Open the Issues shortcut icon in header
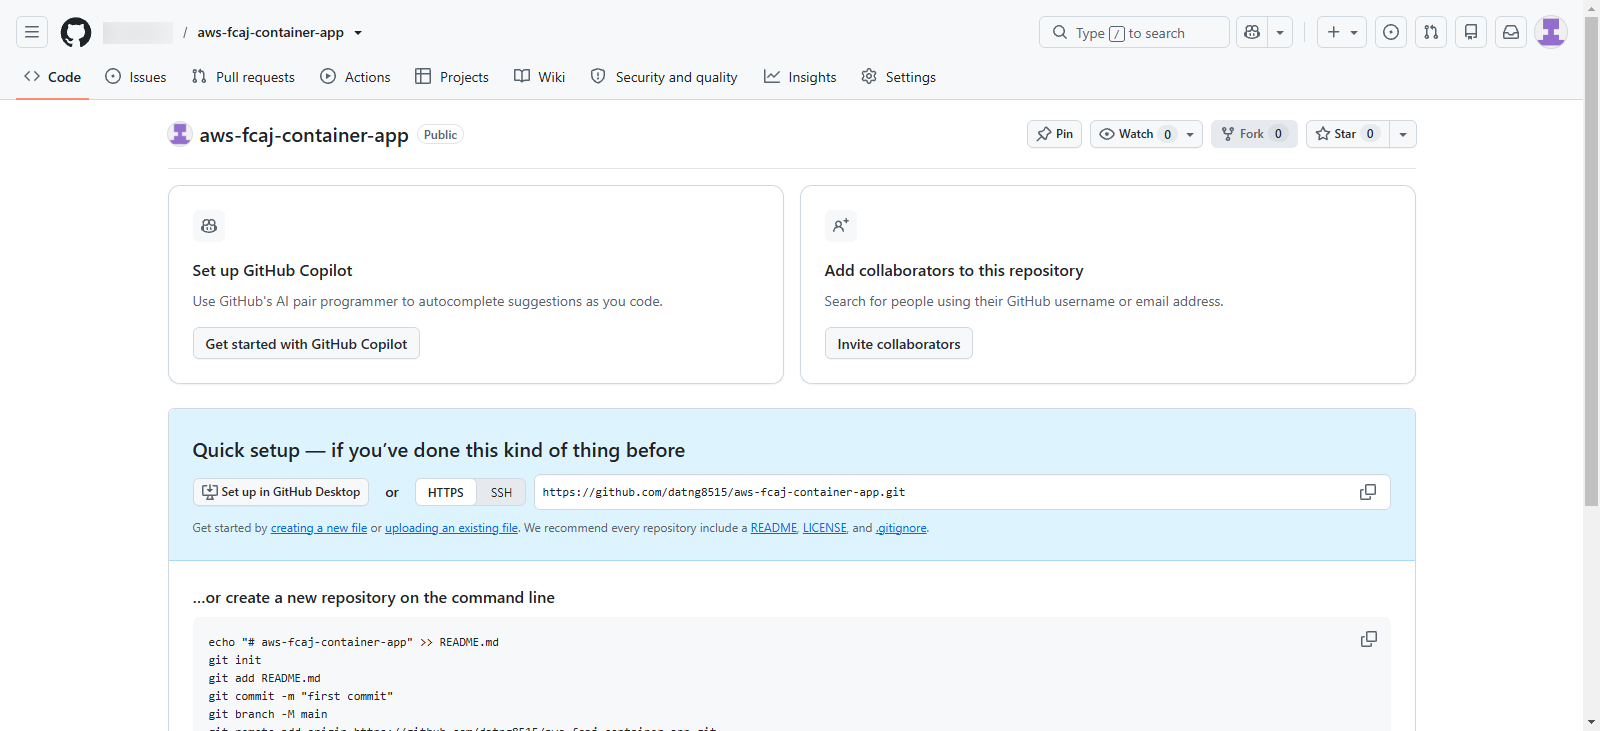Screen dimensions: 1600x731 coord(1391,32)
